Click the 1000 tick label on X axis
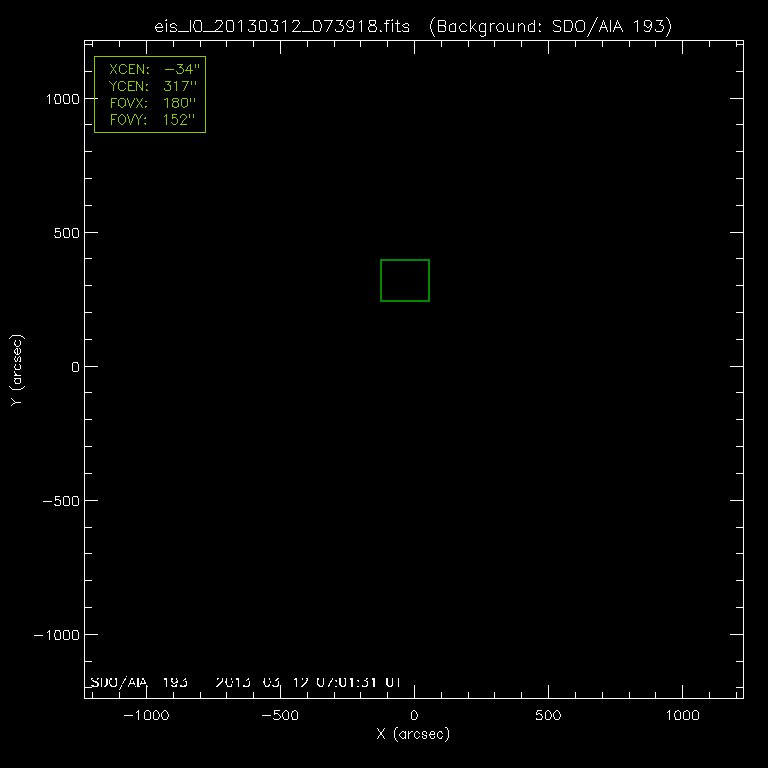This screenshot has height=768, width=768. pos(682,716)
